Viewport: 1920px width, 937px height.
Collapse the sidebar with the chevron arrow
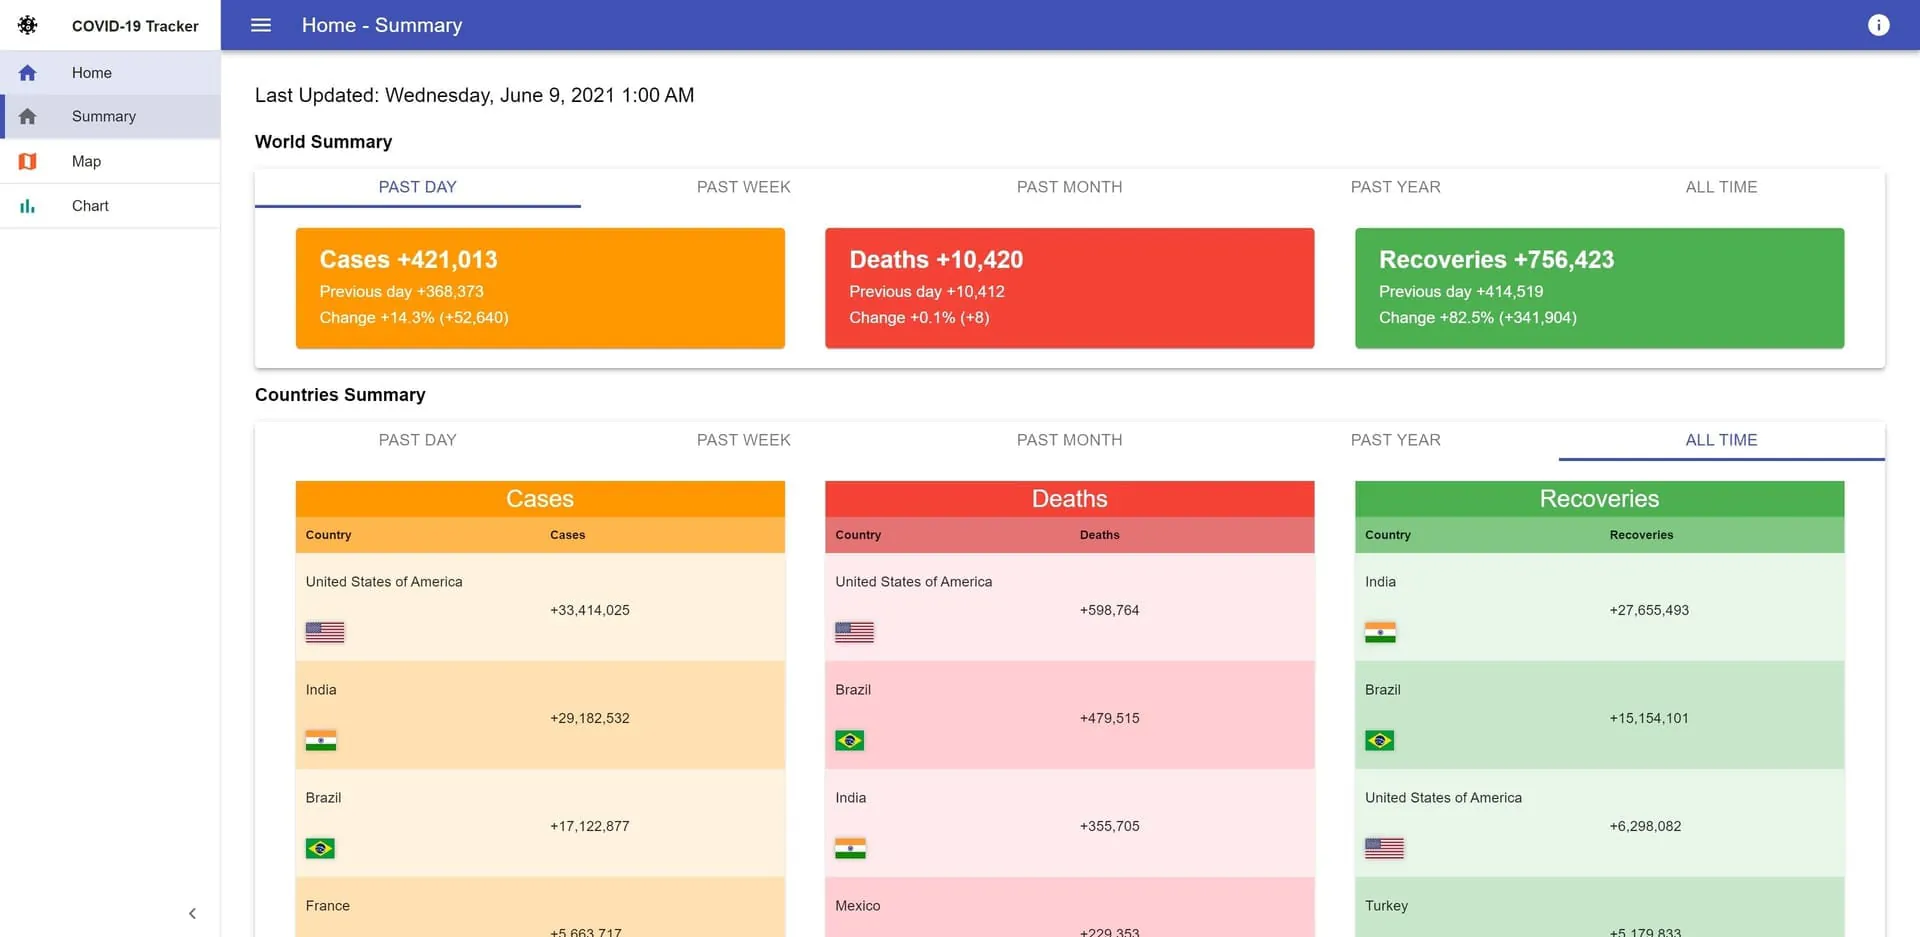click(x=192, y=913)
